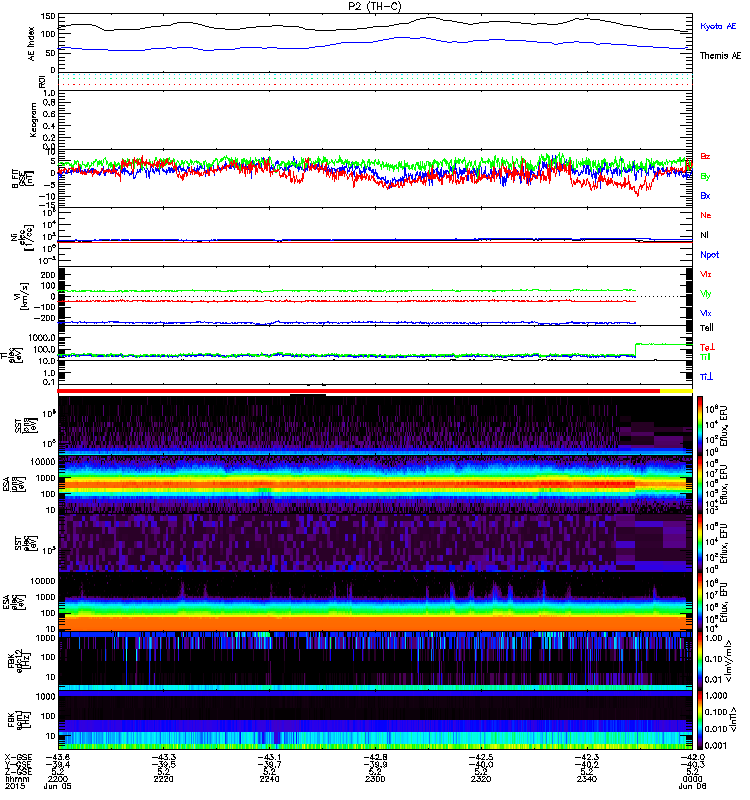Click the -200 tick on Vi axis
Image resolution: width=750 pixels, height=800 pixels.
pyautogui.click(x=45, y=318)
